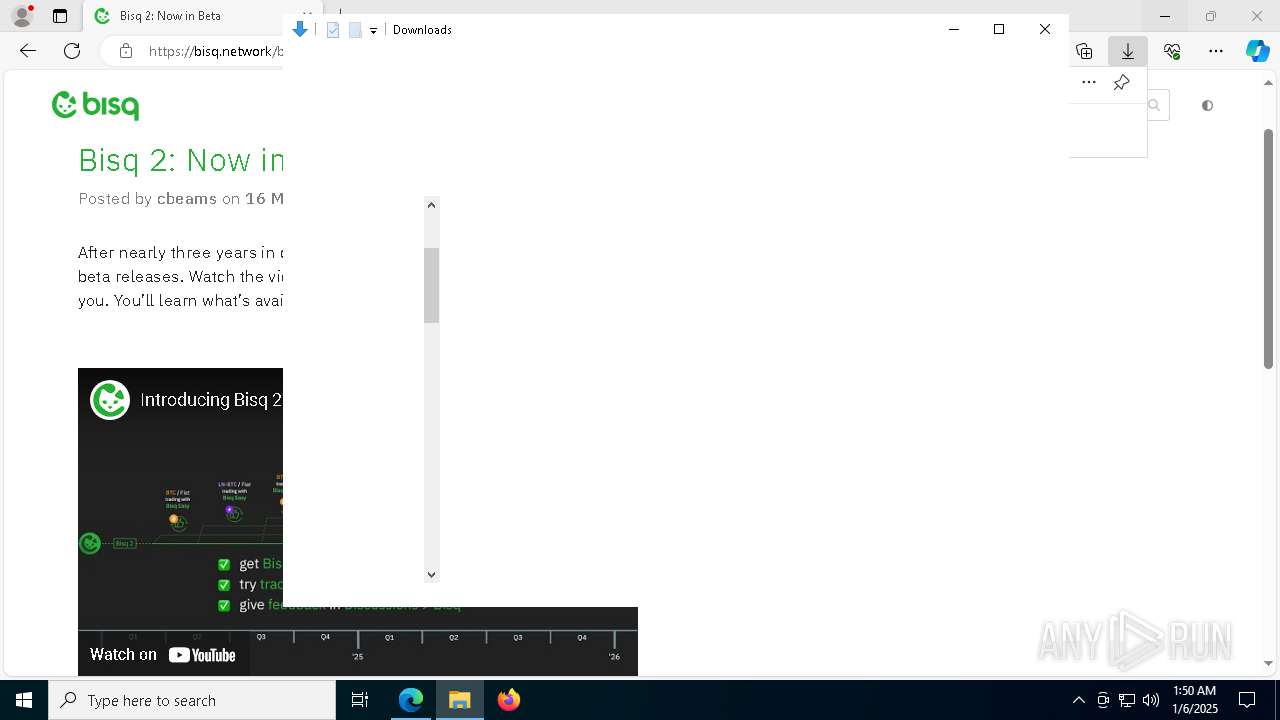Open Edge Settings and more menu

pos(1214,51)
